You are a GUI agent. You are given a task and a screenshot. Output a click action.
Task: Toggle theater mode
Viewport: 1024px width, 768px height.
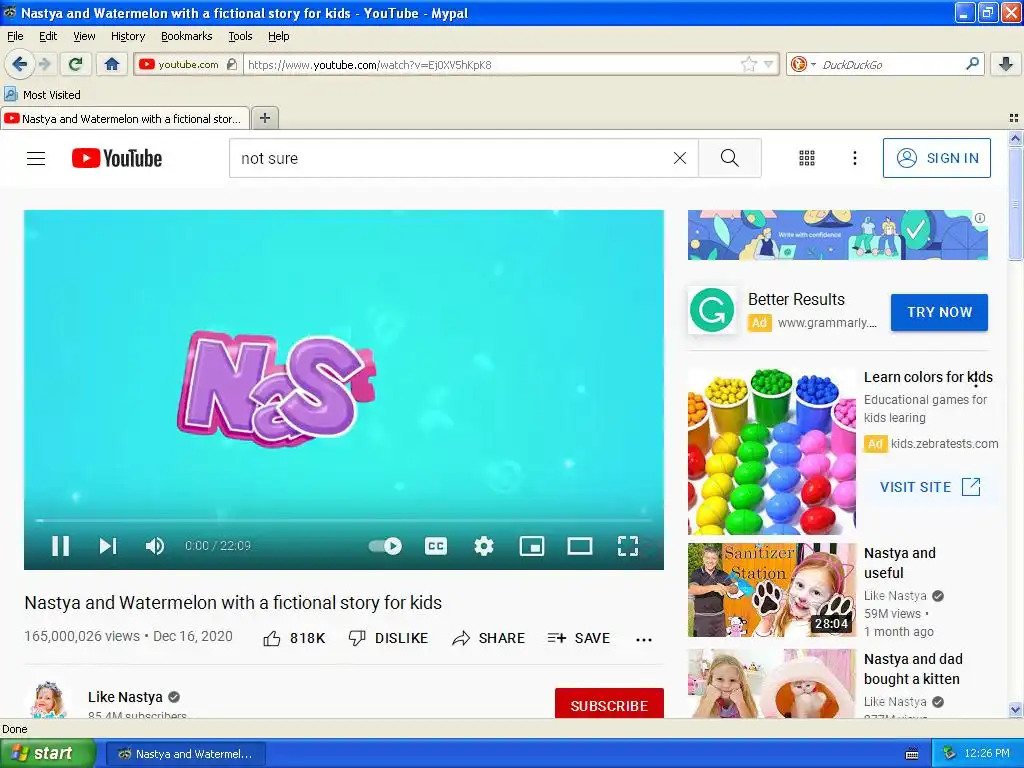579,546
